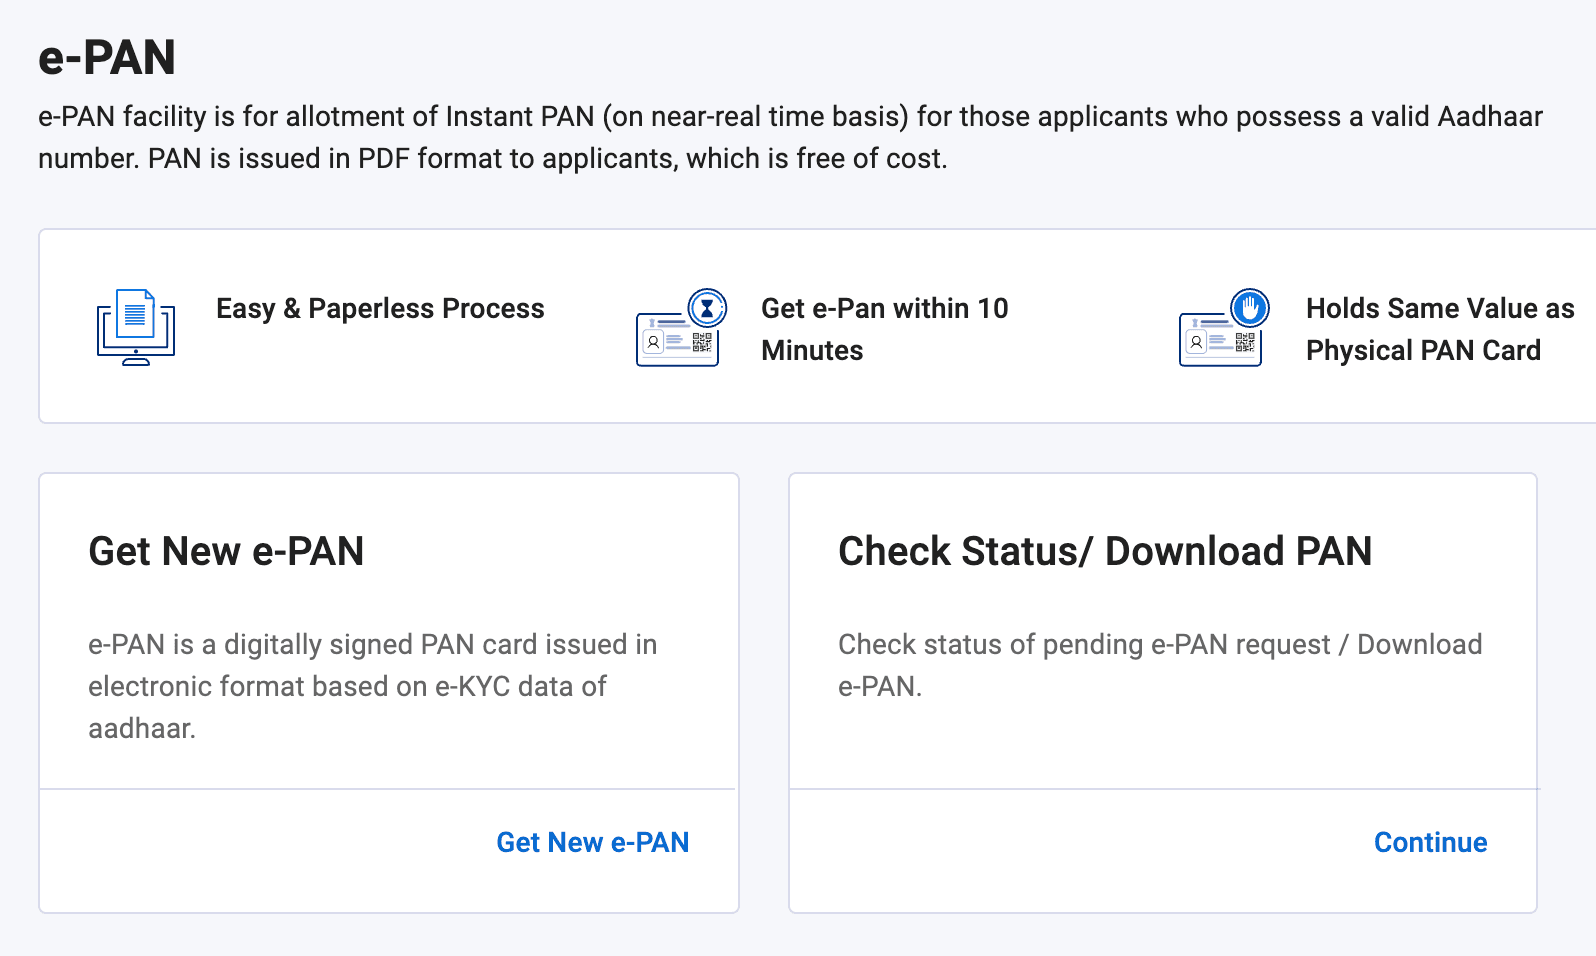Screen dimensions: 1596x956
Task: Click the hourglass badge icon
Action: [x=707, y=308]
